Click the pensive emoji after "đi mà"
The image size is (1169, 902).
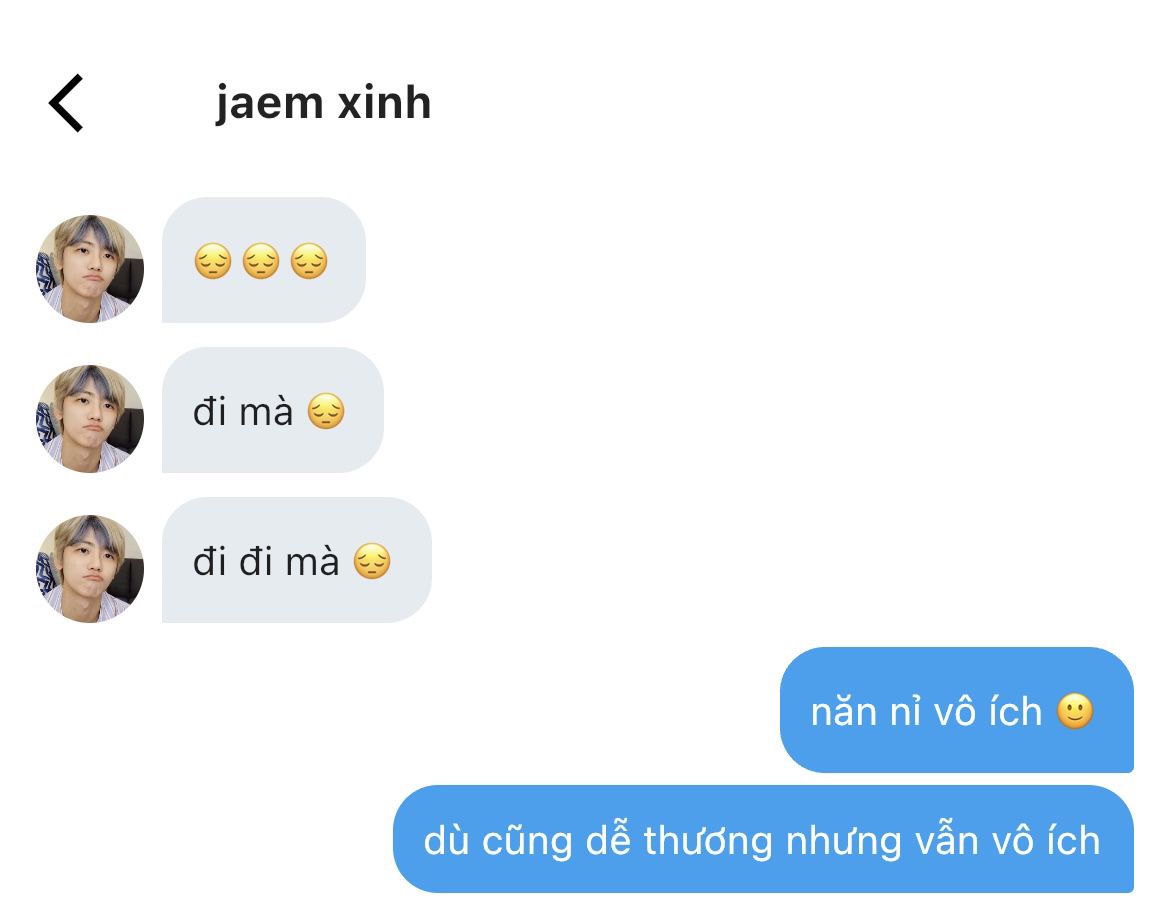click(326, 411)
